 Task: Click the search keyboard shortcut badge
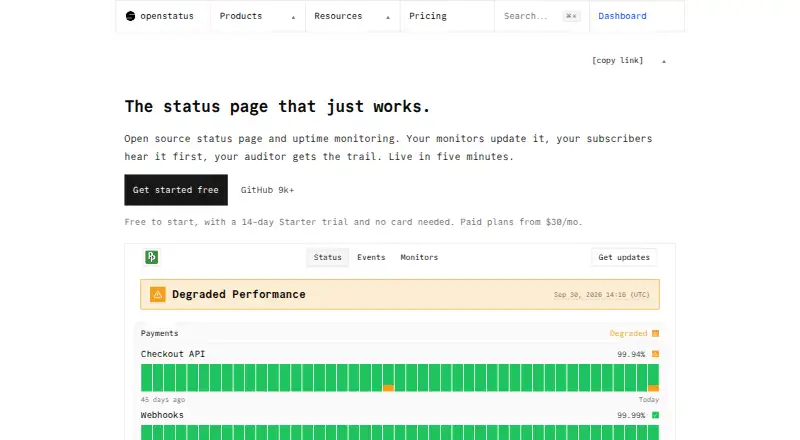[x=571, y=16]
